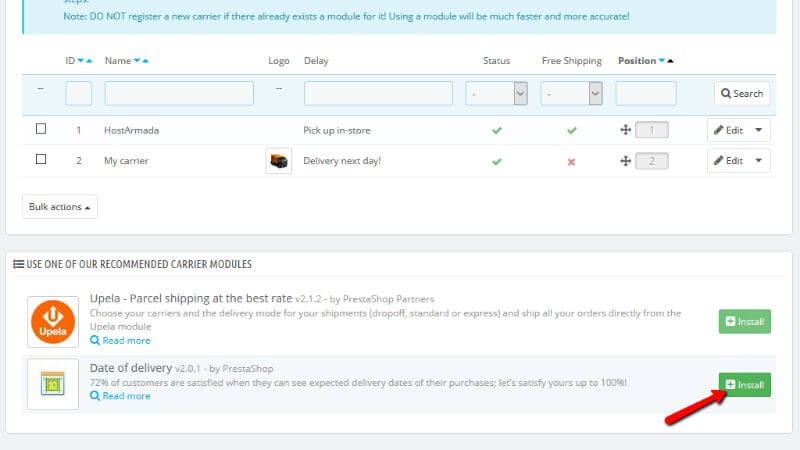This screenshot has width=800, height=450.
Task: Sort by ID ascending arrow
Action: (89, 61)
